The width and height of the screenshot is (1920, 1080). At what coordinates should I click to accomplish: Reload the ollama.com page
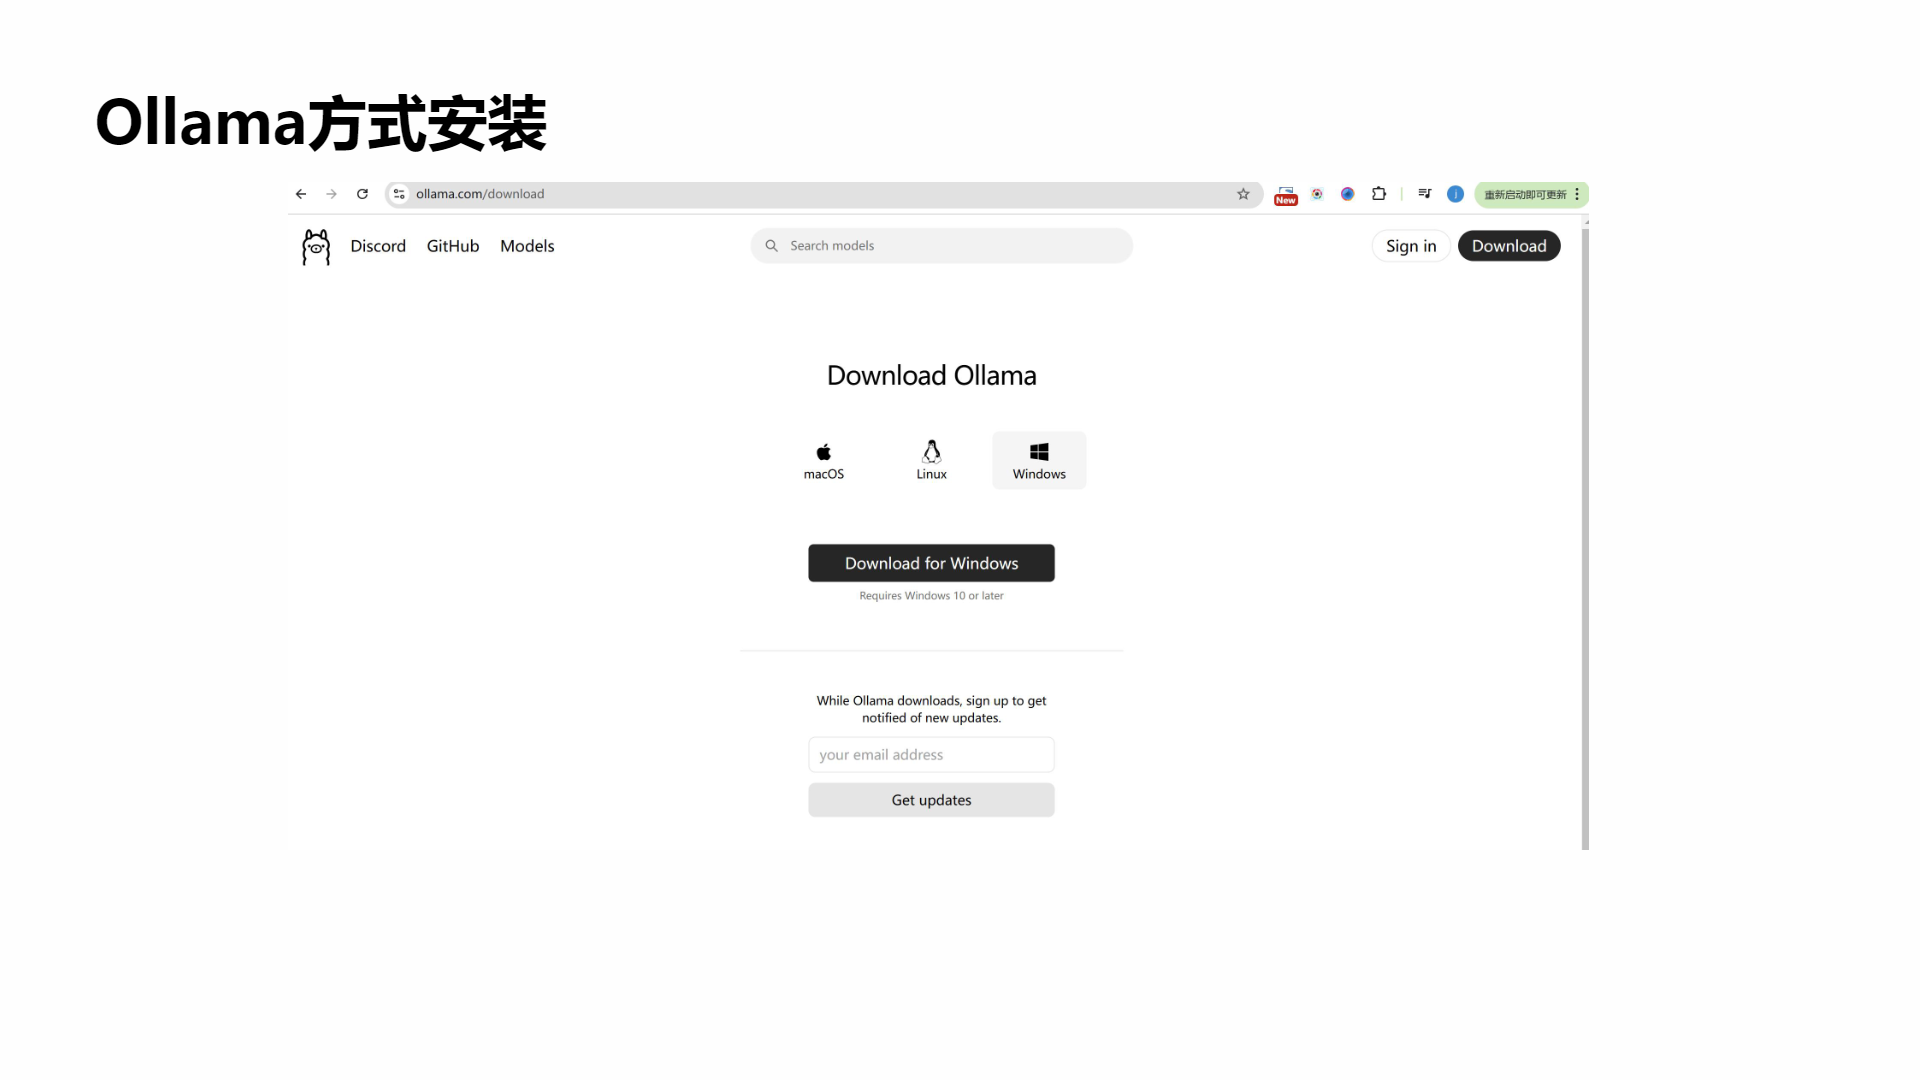tap(363, 194)
